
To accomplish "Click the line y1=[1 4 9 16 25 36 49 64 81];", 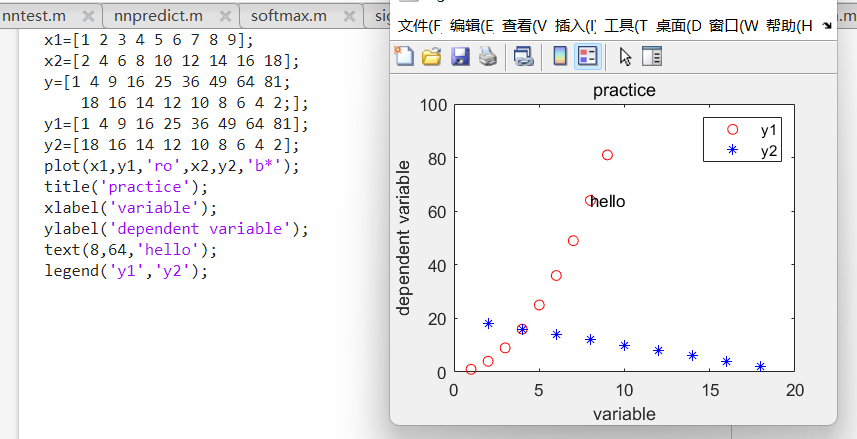I will pyautogui.click(x=177, y=124).
